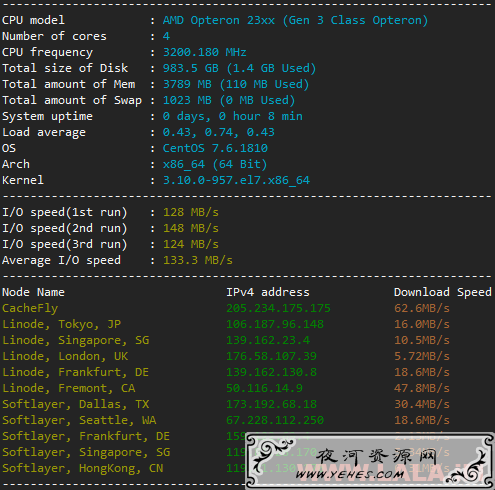
Task: Click IP address 205.234.175.175
Action: (278, 308)
